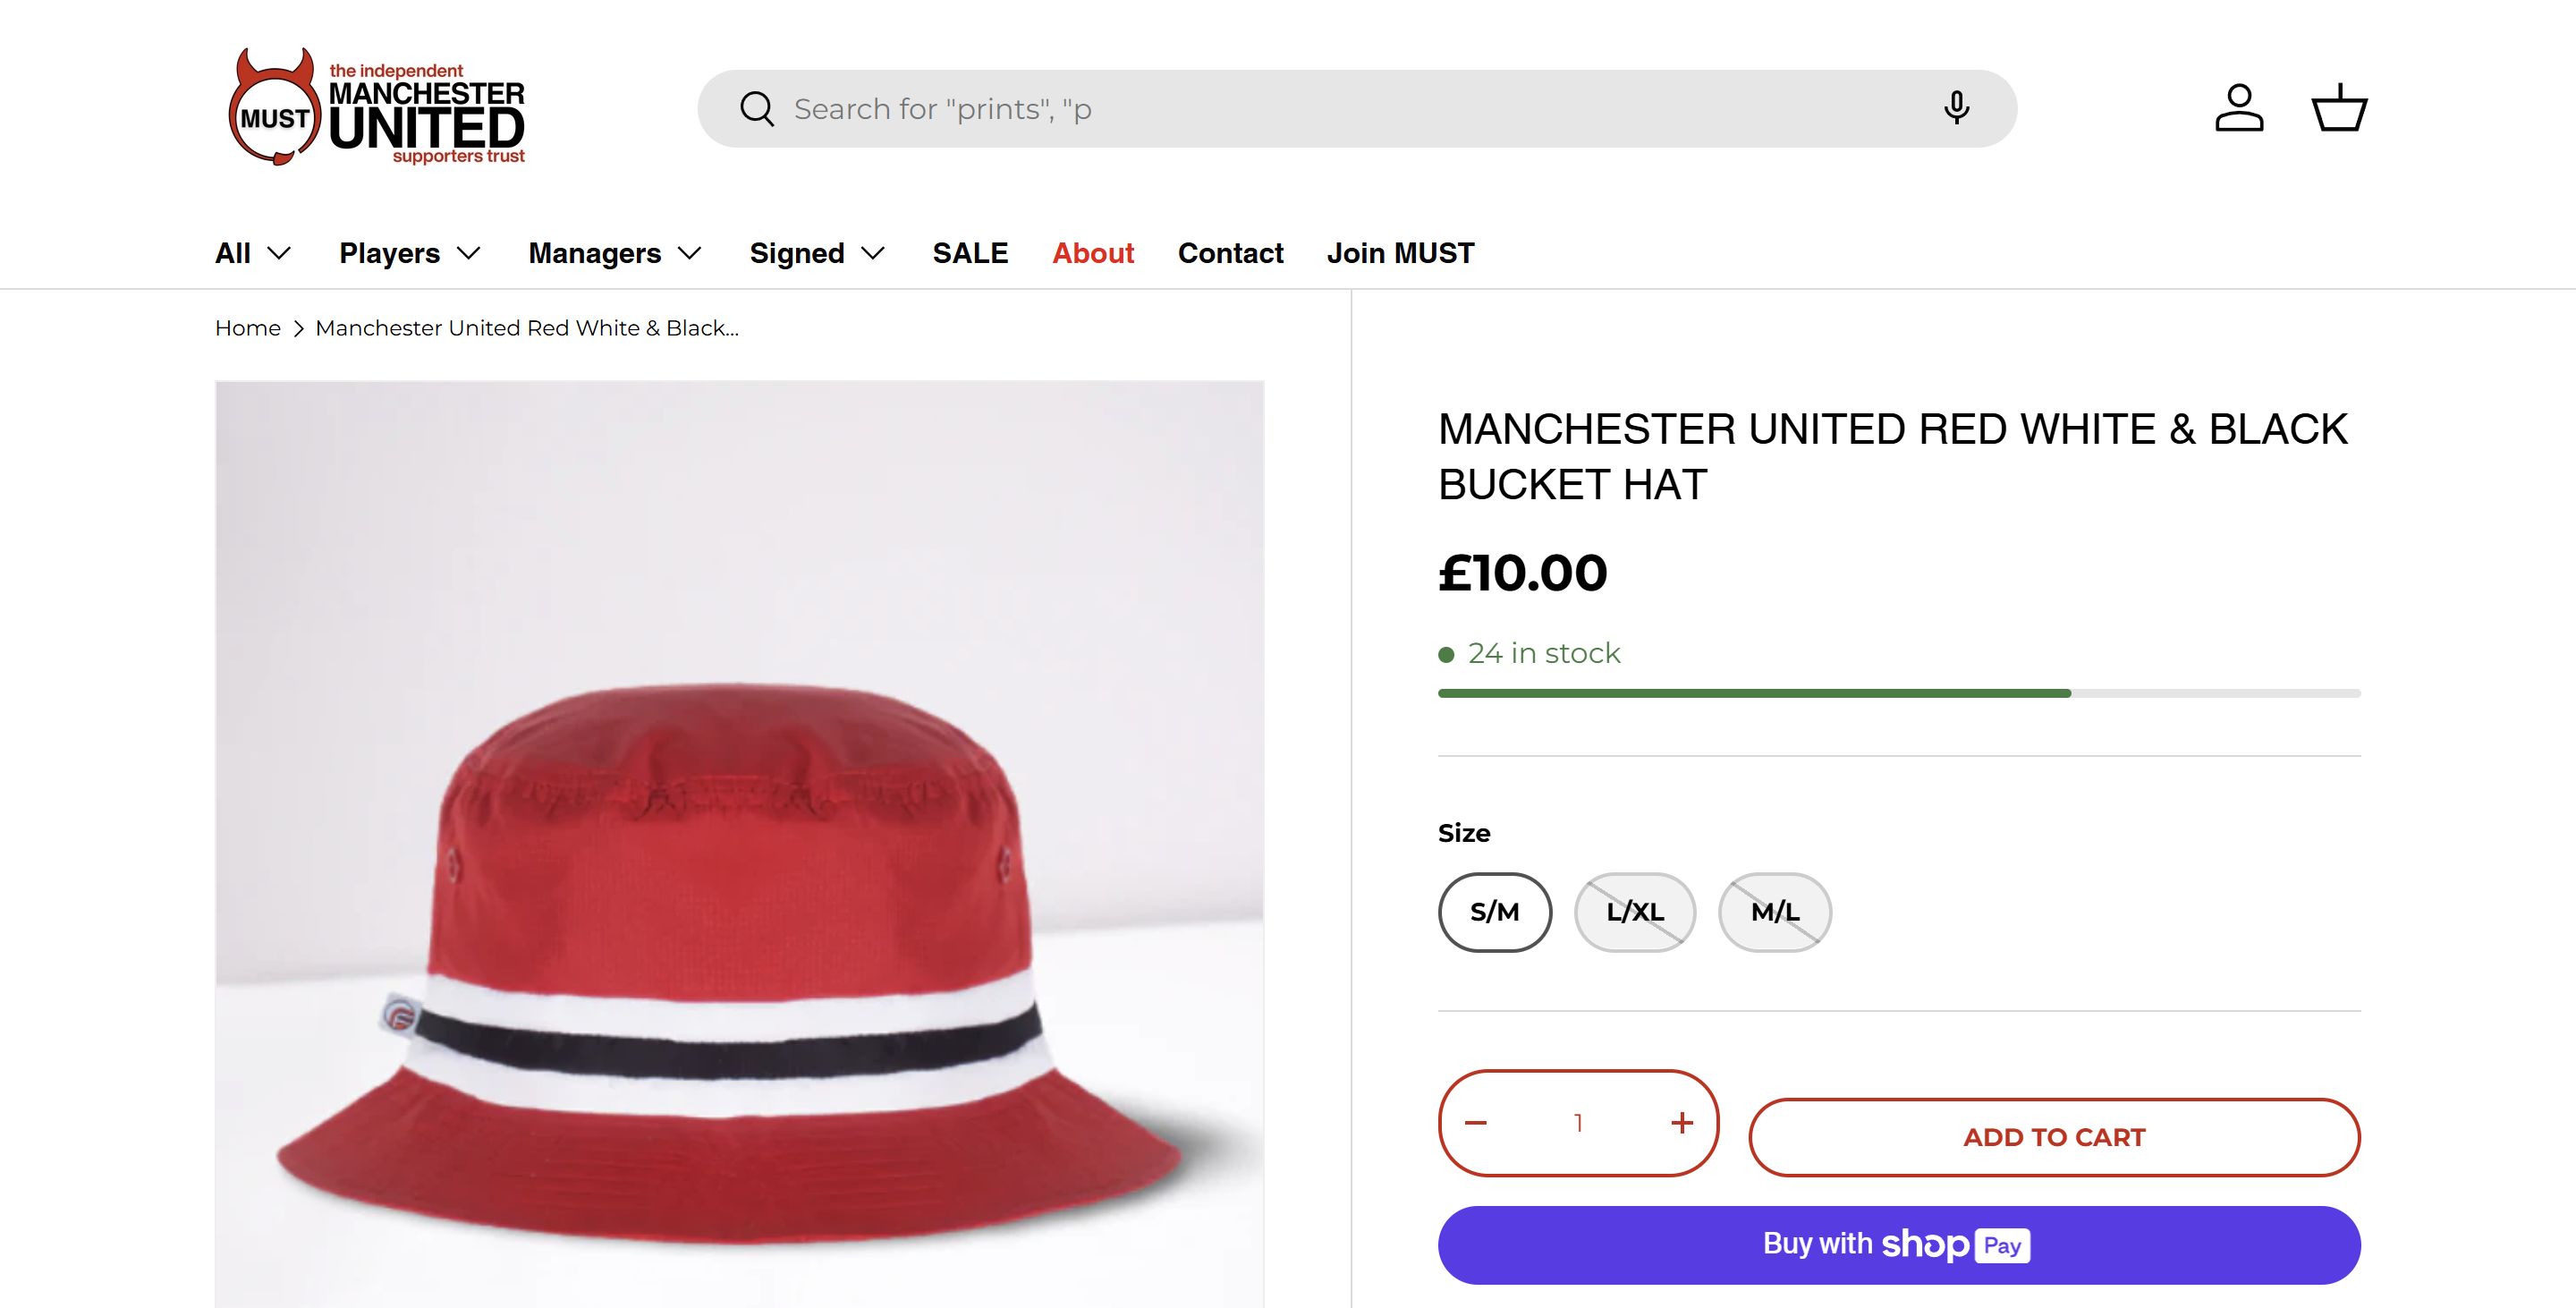Open the shopping basket icon
This screenshot has height=1308, width=2576.
pos(2339,108)
